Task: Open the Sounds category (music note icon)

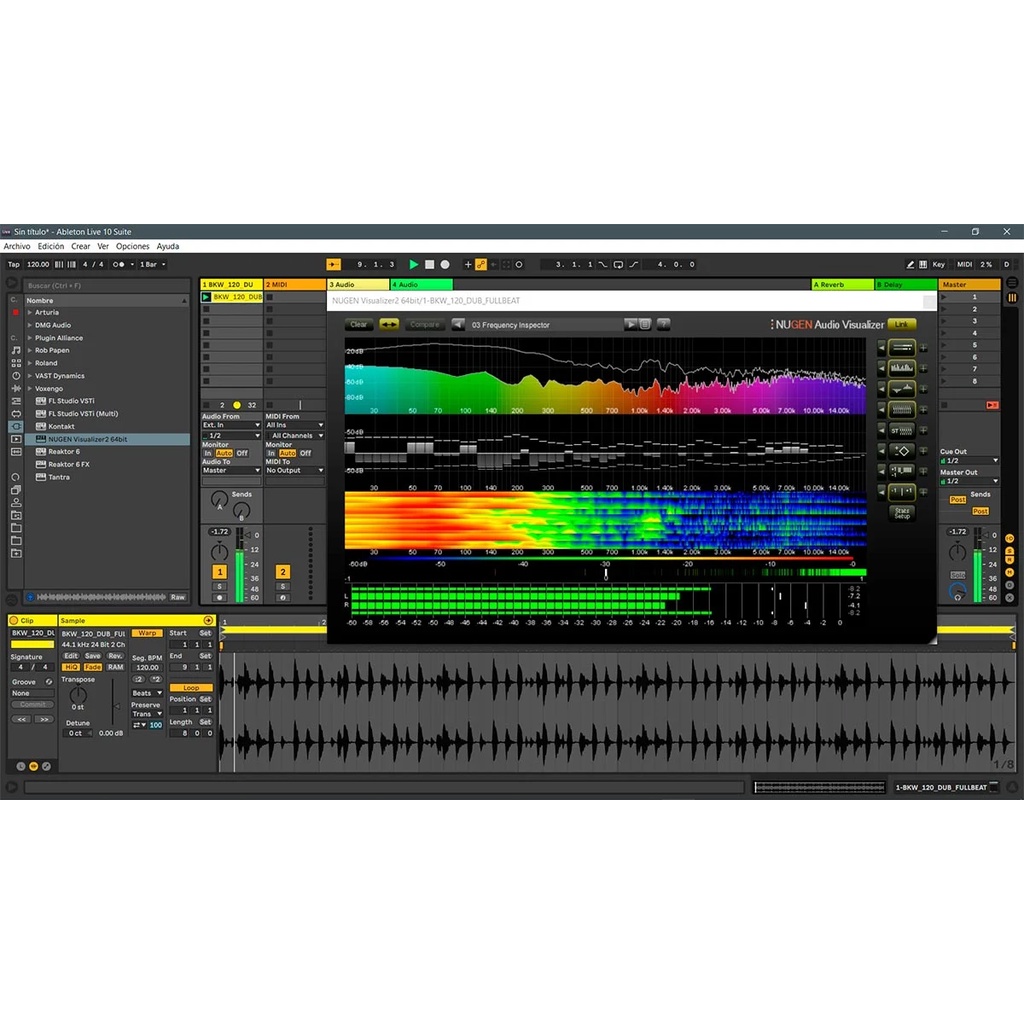Action: coord(16,350)
